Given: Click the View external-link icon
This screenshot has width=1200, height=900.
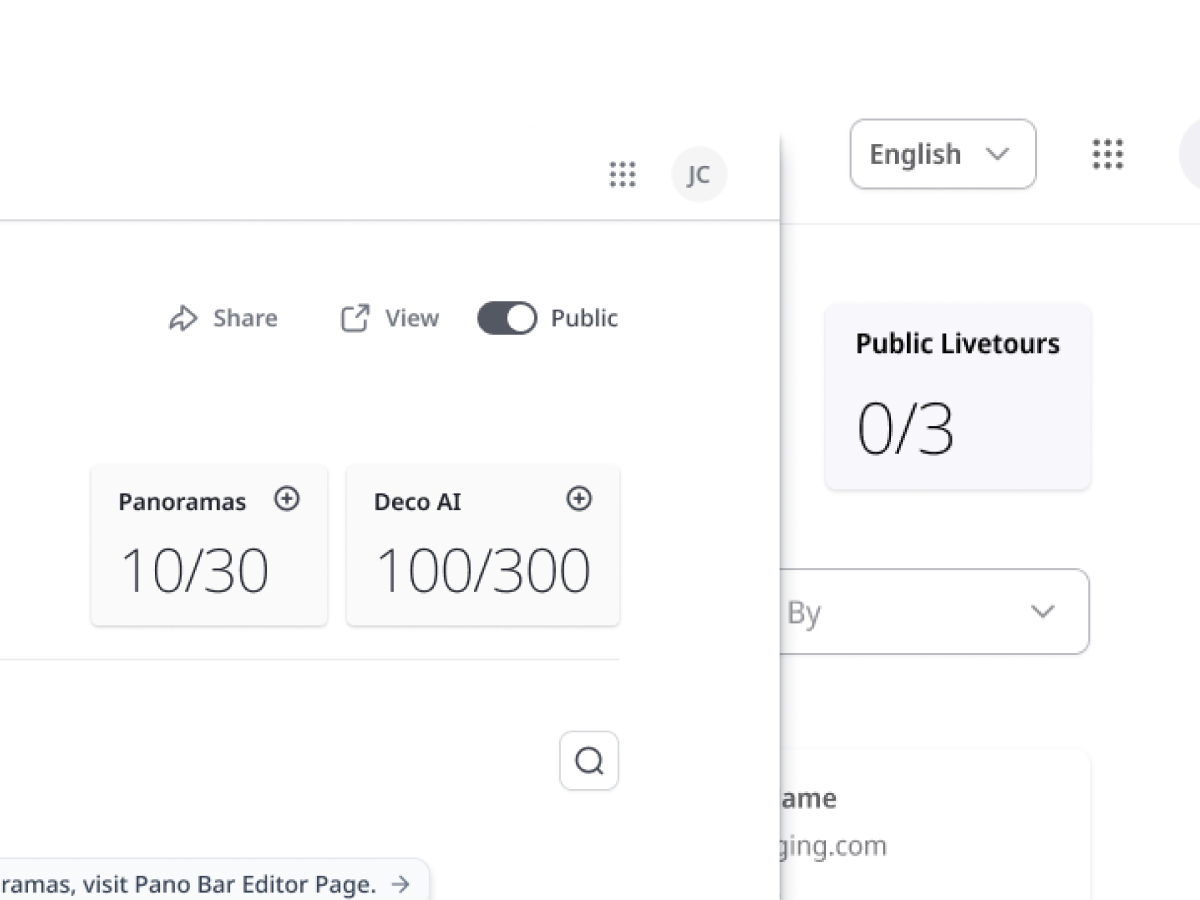Looking at the screenshot, I should [x=355, y=318].
